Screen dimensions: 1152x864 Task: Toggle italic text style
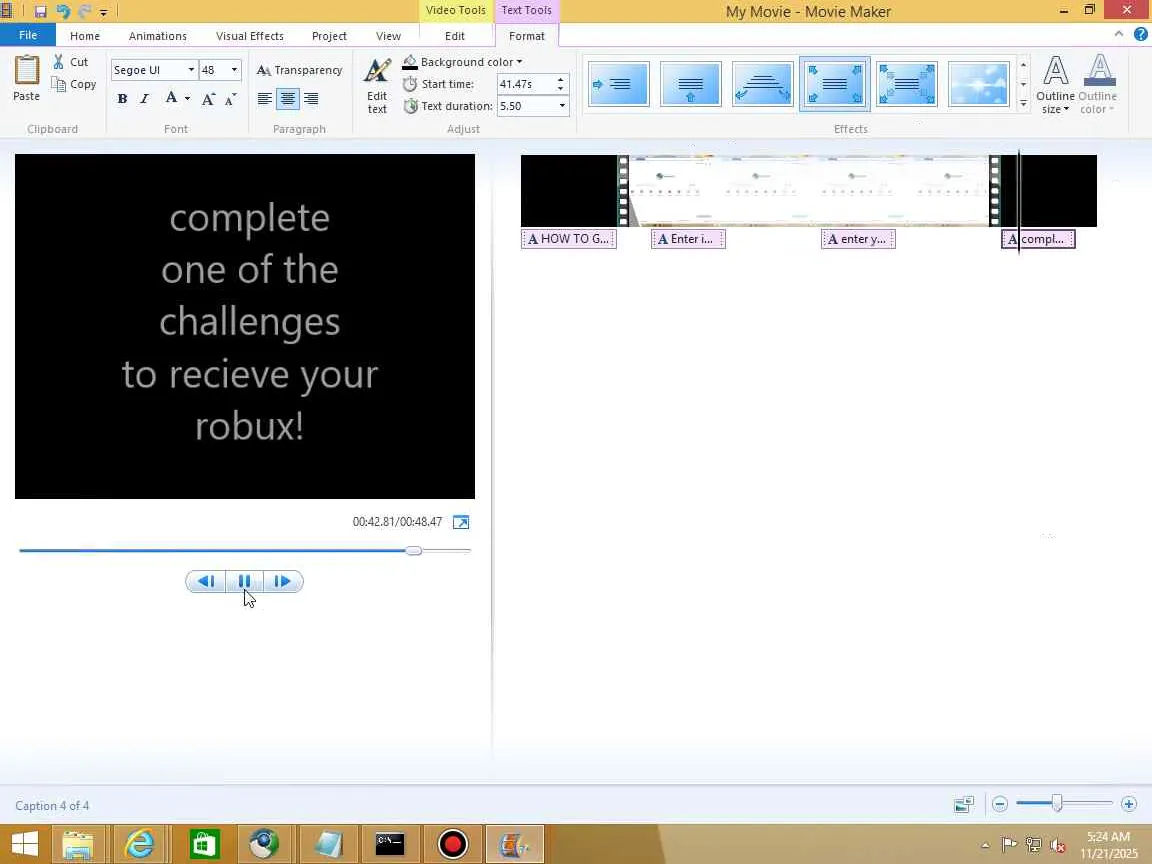pos(145,98)
